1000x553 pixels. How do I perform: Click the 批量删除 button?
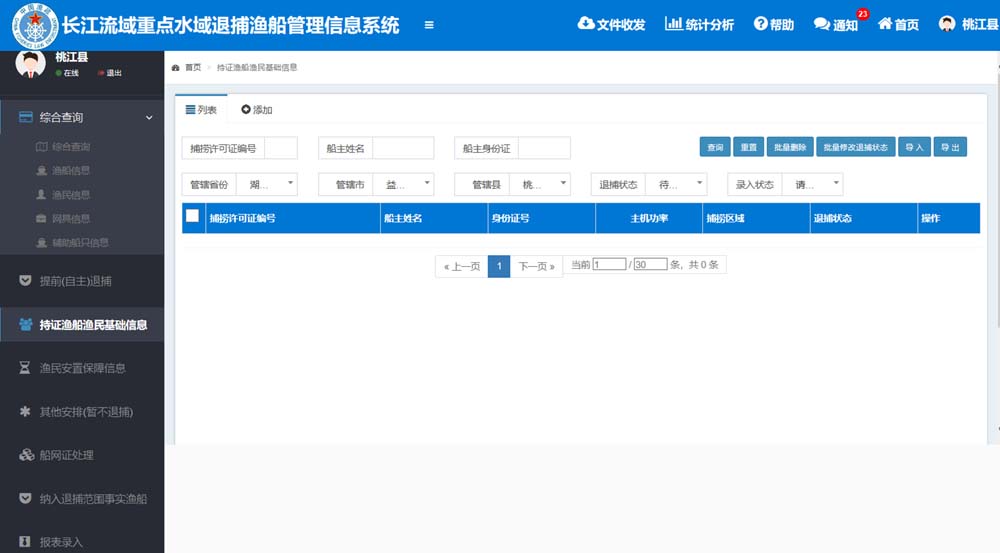click(x=790, y=147)
